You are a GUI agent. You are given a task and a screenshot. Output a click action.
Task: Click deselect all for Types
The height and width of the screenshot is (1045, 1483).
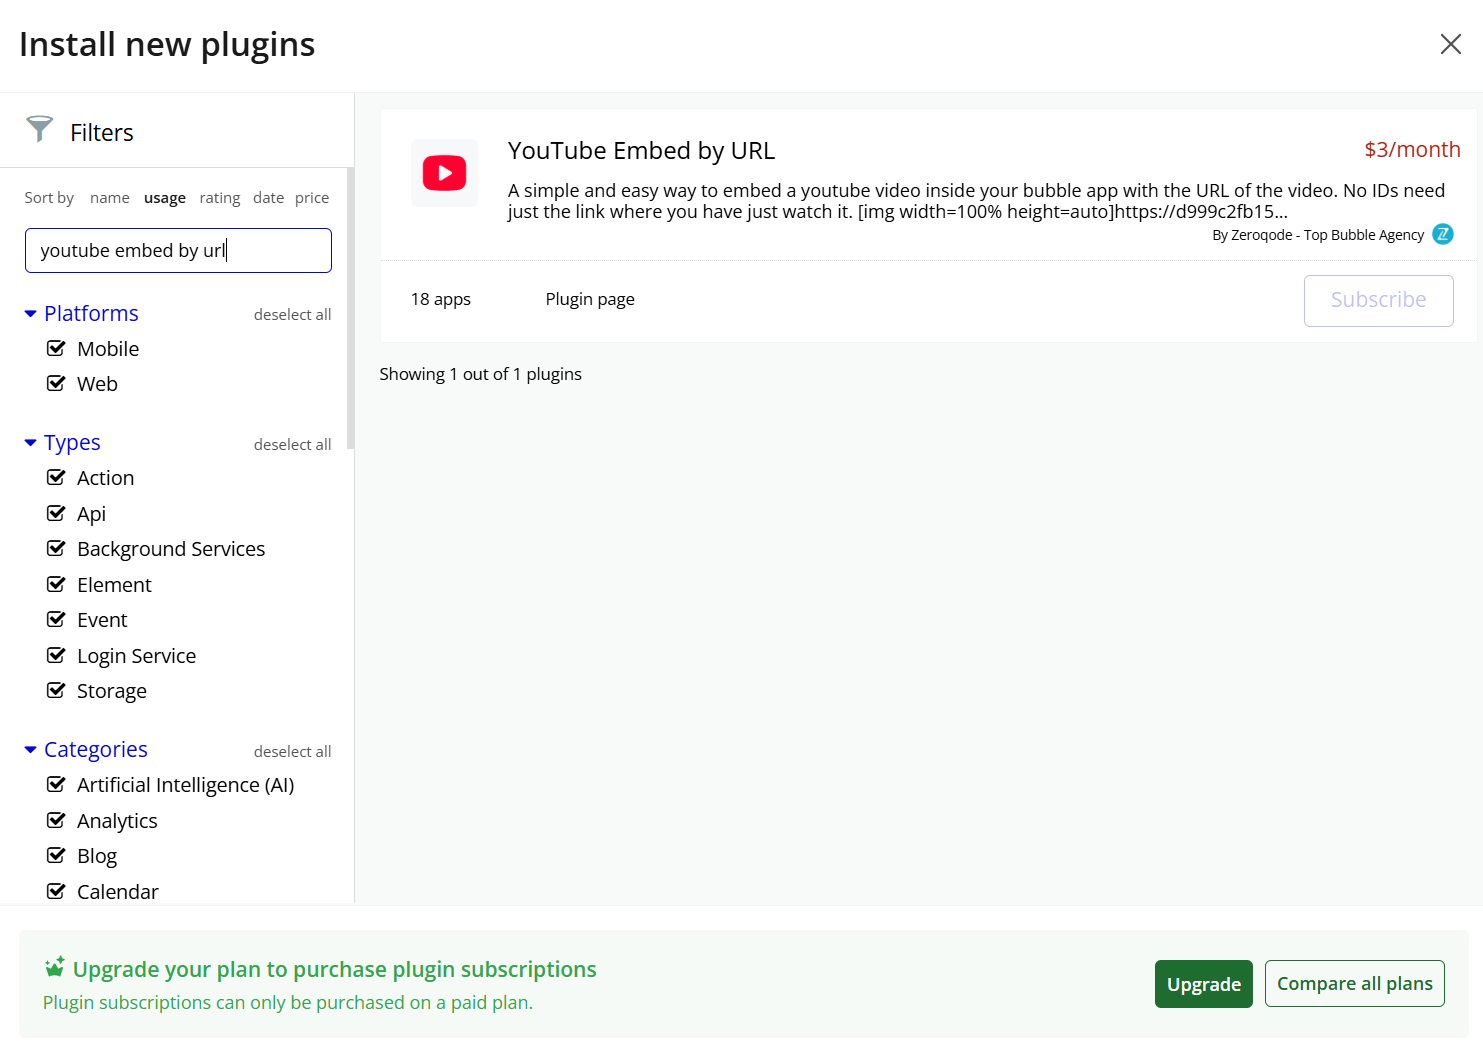[292, 444]
